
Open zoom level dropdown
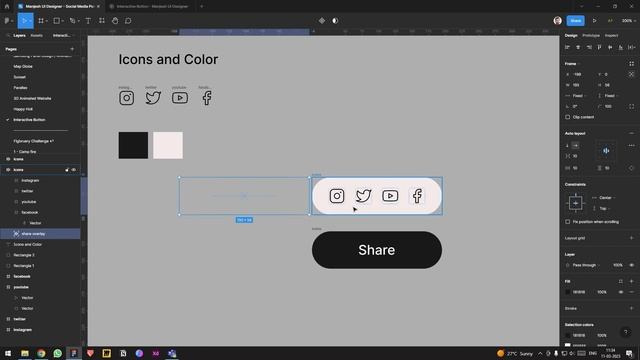tap(629, 21)
